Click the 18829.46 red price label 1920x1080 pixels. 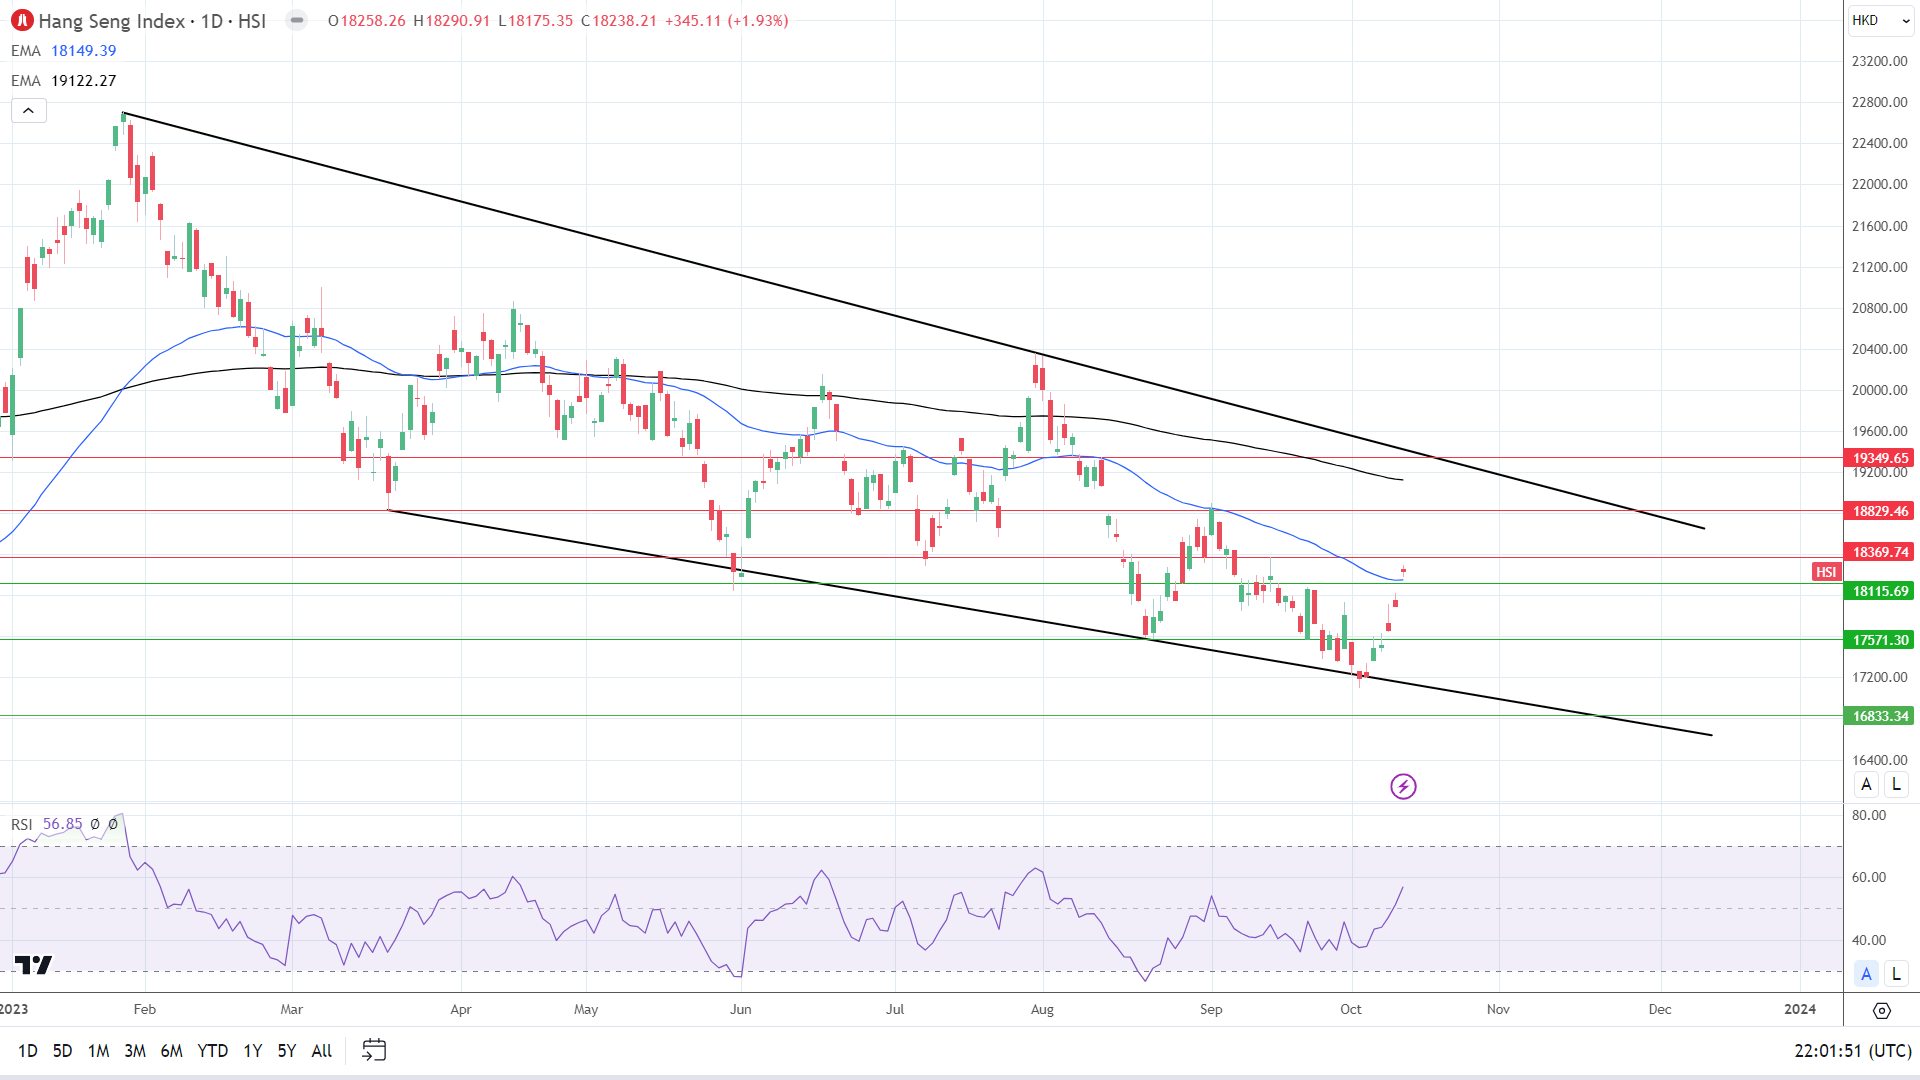point(1879,511)
